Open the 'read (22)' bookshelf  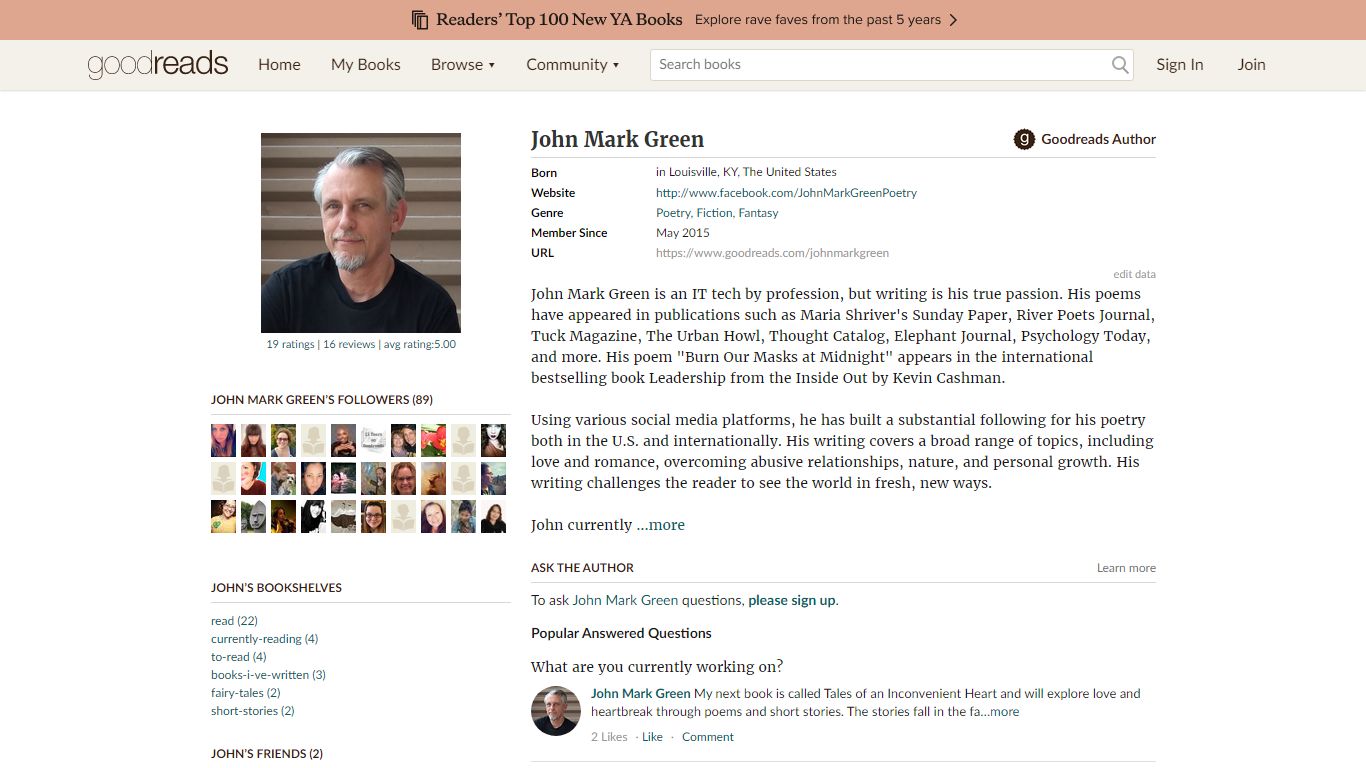[234, 621]
